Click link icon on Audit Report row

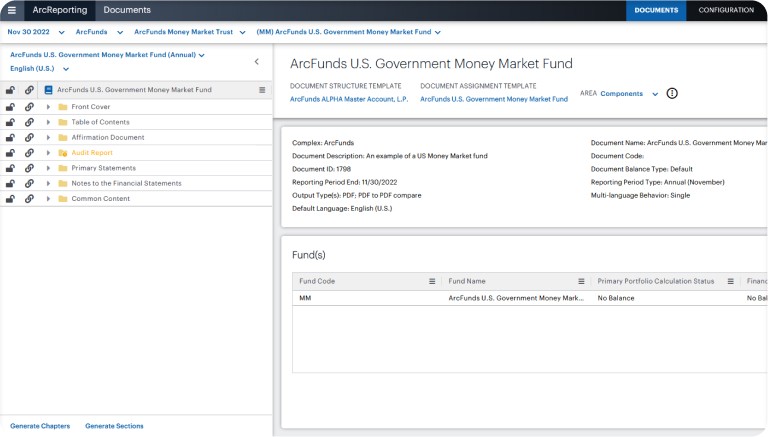tap(29, 153)
